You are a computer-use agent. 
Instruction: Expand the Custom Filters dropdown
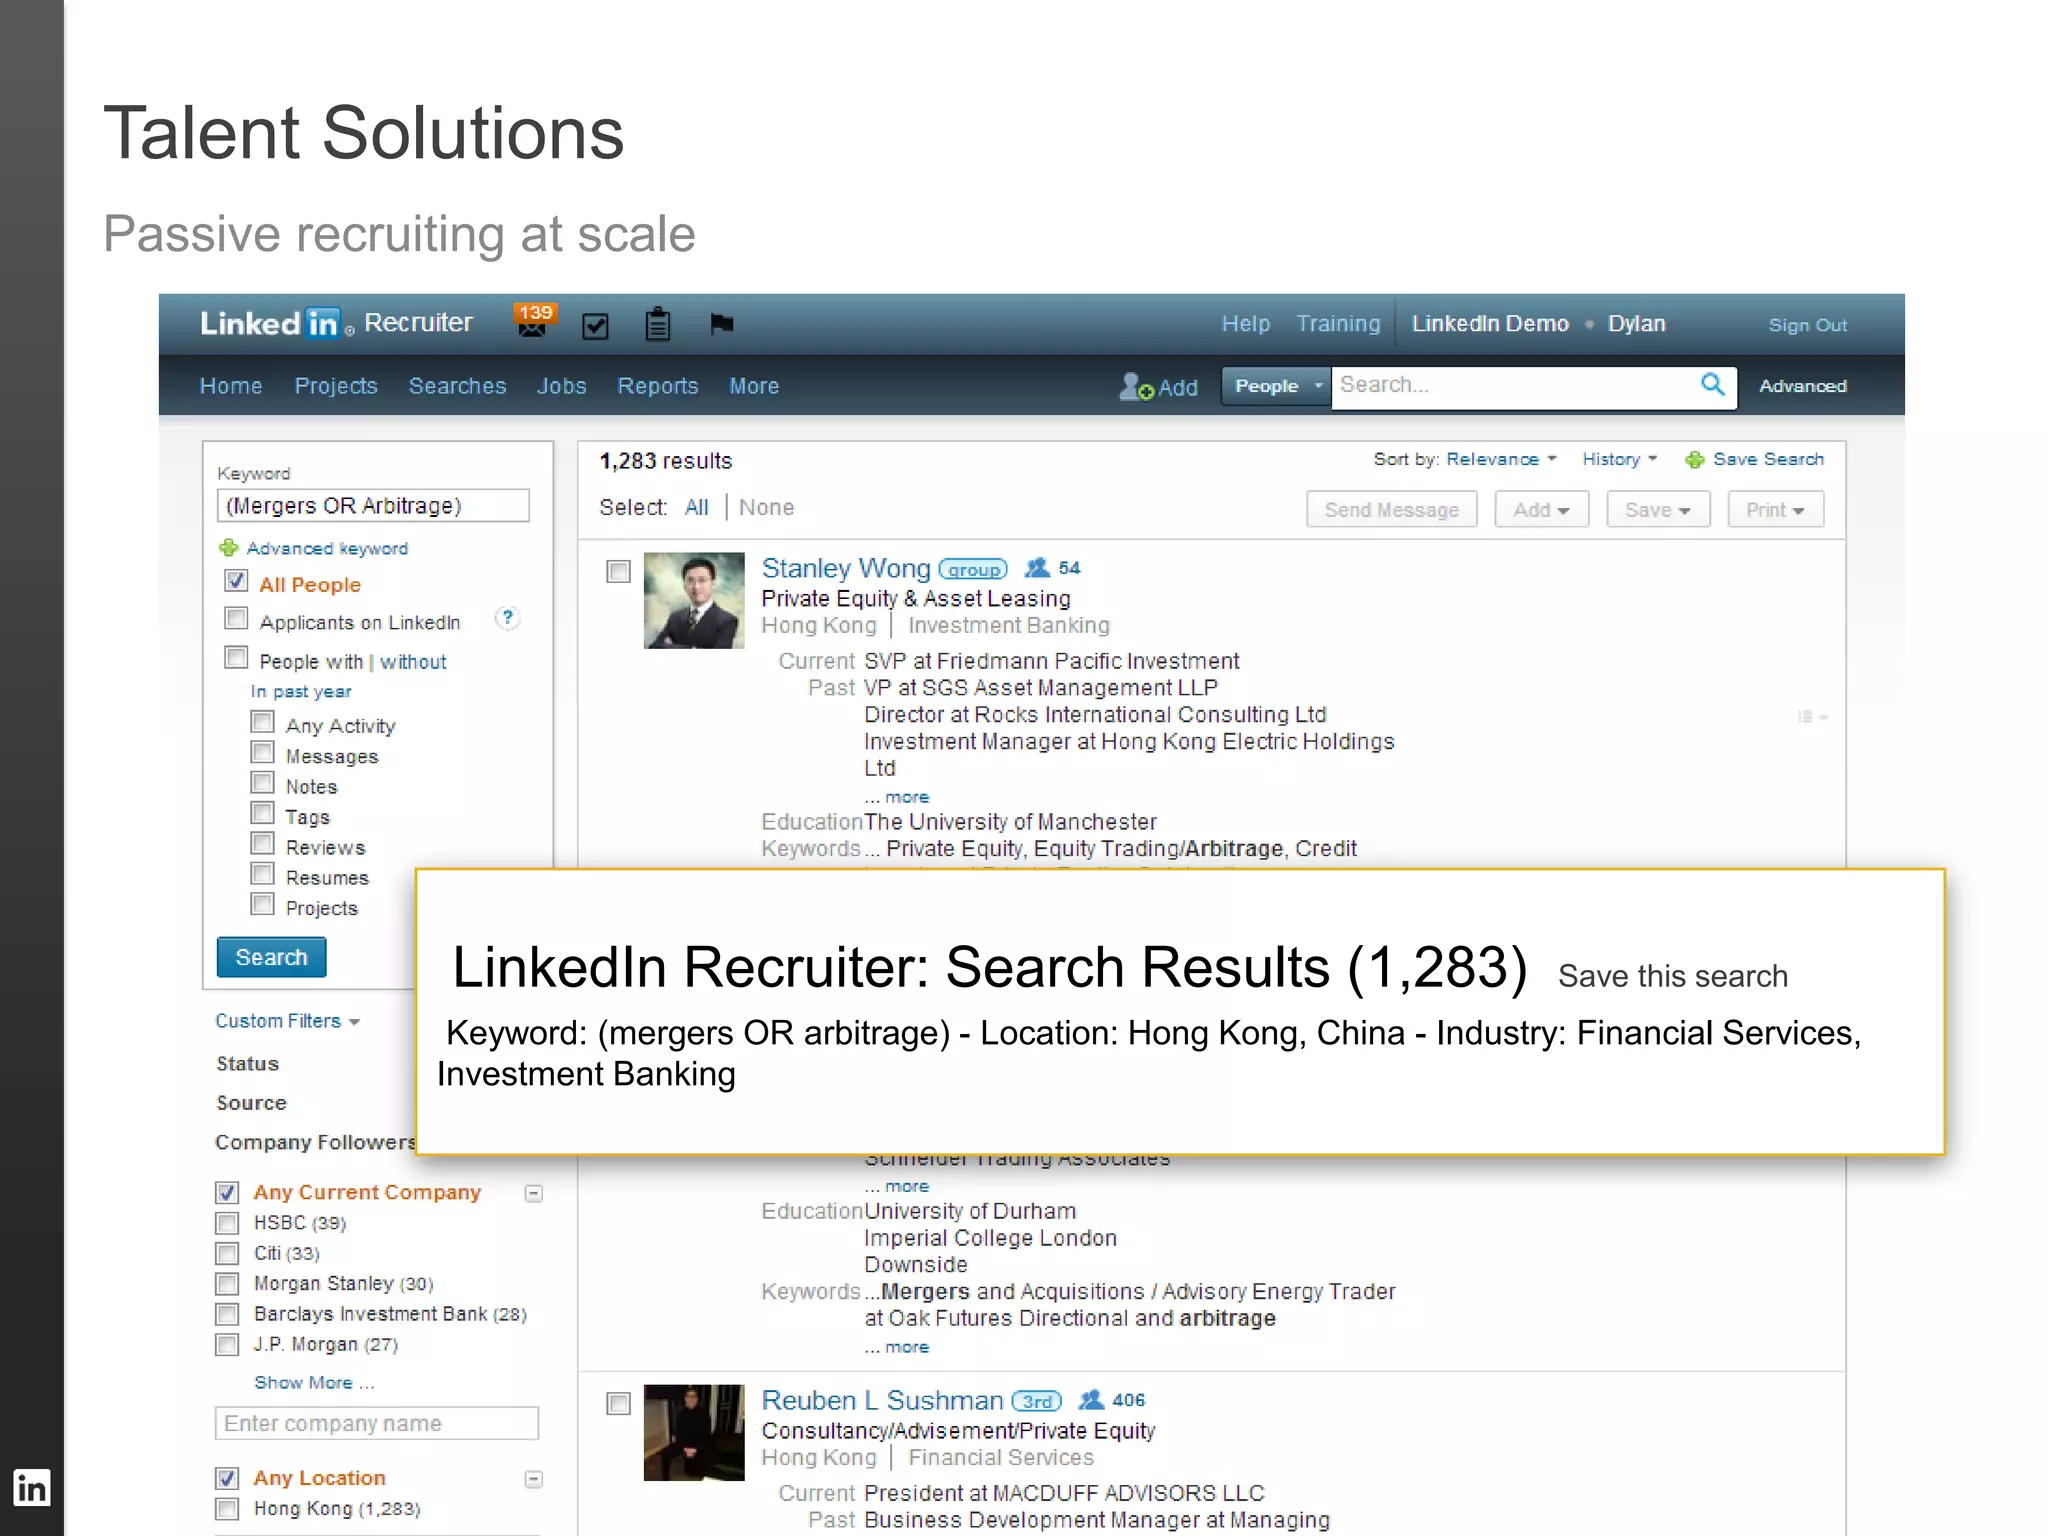pos(287,1021)
